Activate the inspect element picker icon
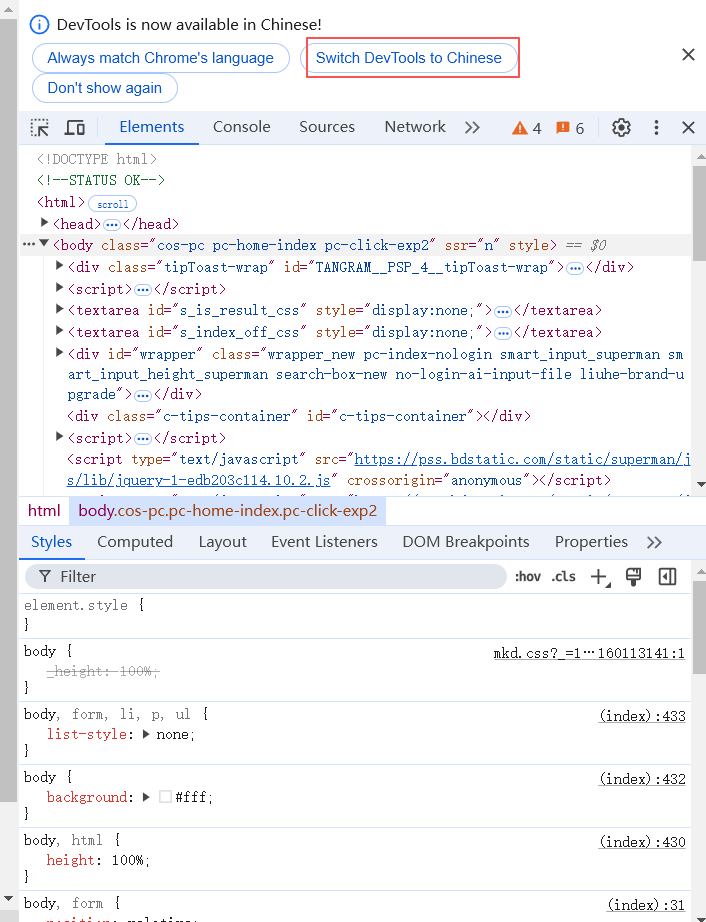The width and height of the screenshot is (706, 922). click(39, 128)
